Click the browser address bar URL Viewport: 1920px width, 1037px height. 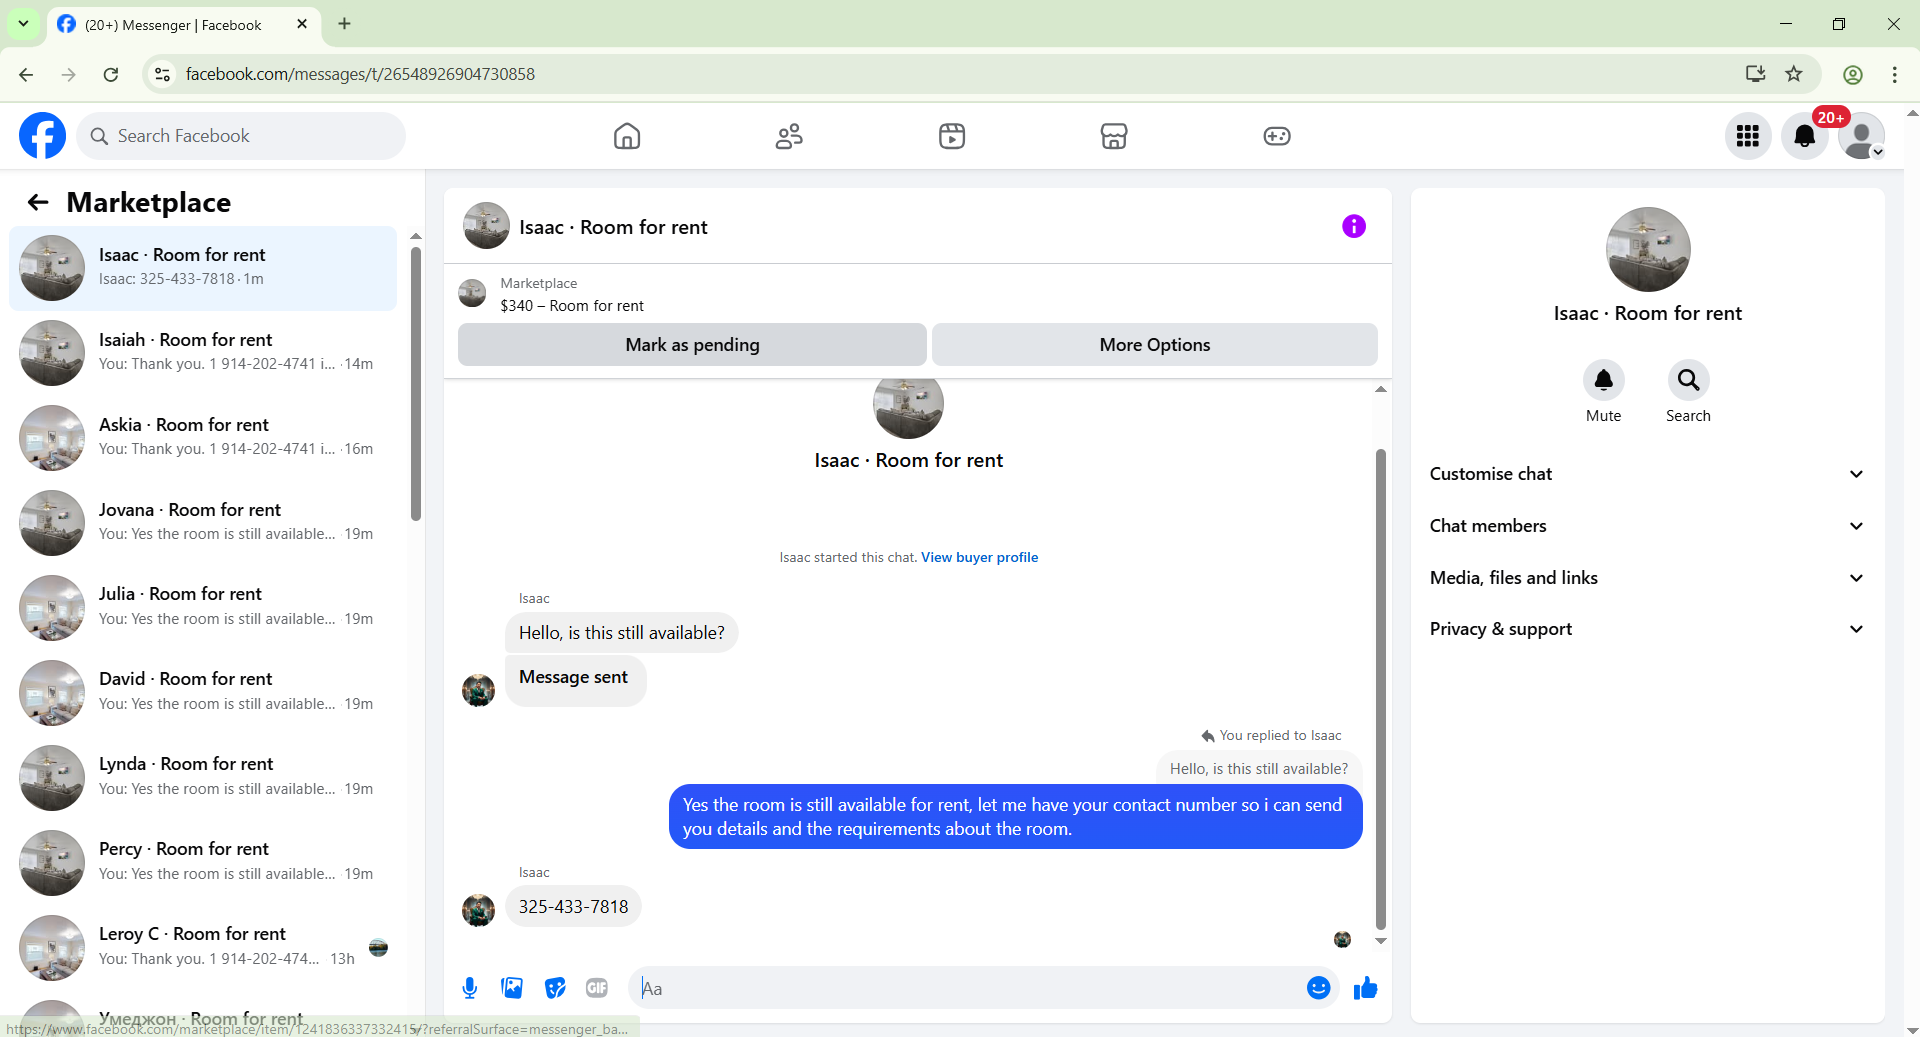(360, 74)
